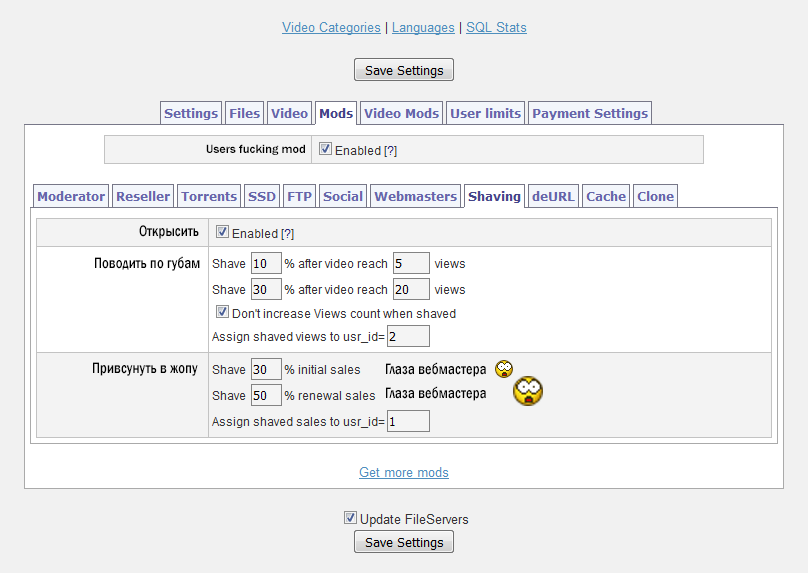
Task: Follow the Get more mods link
Action: click(x=404, y=472)
